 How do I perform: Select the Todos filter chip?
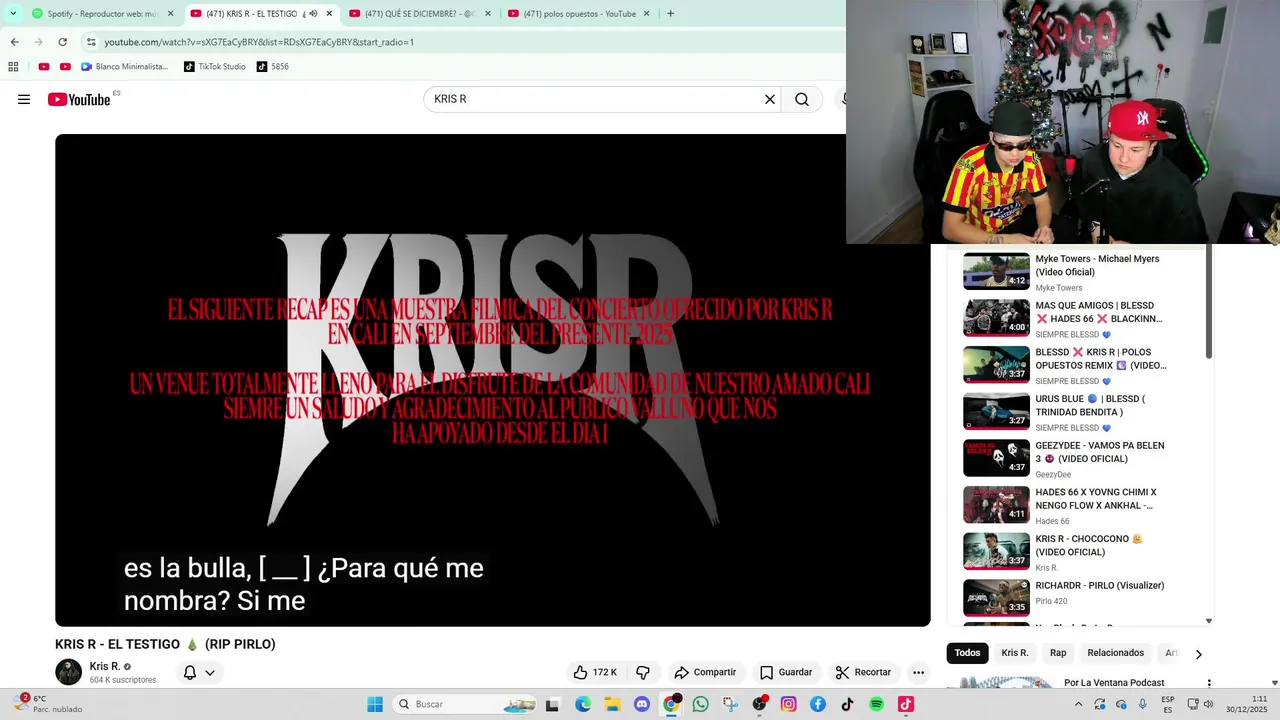(x=967, y=653)
